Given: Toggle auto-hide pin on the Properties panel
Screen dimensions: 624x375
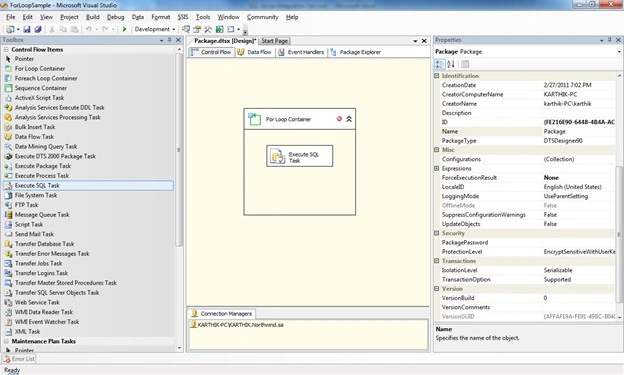Looking at the screenshot, I should (x=609, y=40).
